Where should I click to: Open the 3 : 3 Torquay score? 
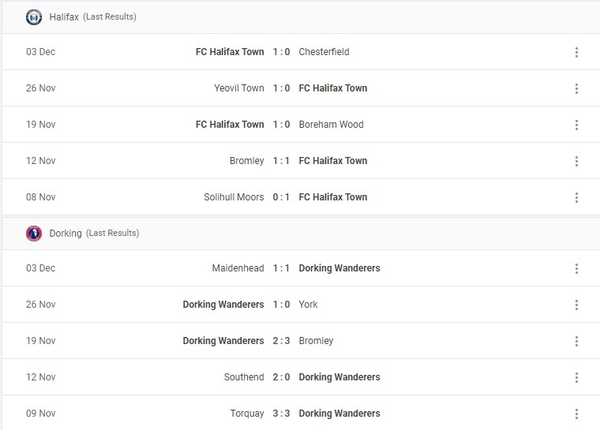pos(281,413)
